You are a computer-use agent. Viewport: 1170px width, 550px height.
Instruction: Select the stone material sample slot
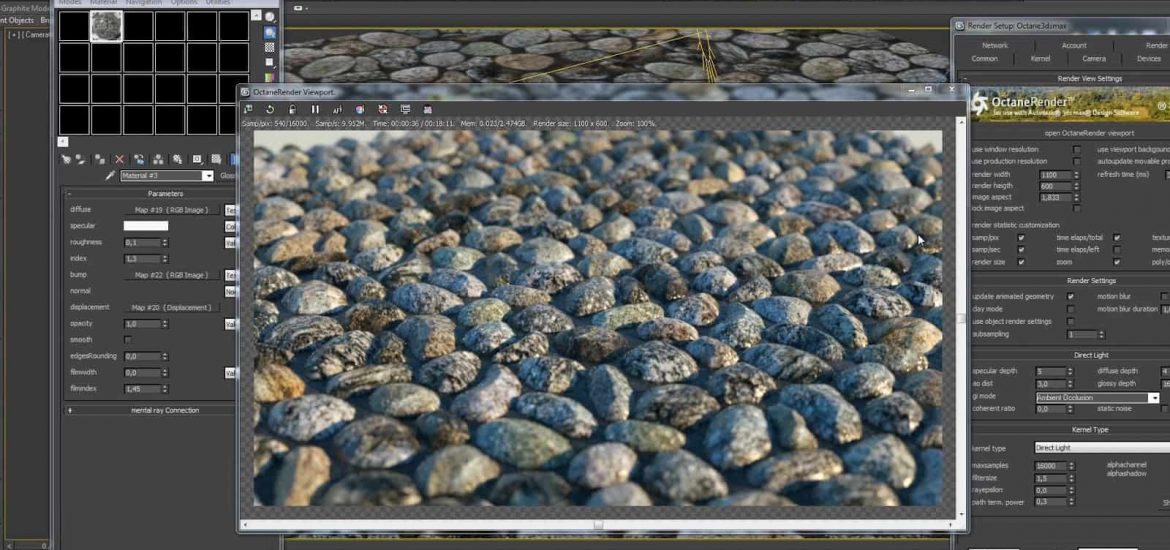click(x=106, y=26)
